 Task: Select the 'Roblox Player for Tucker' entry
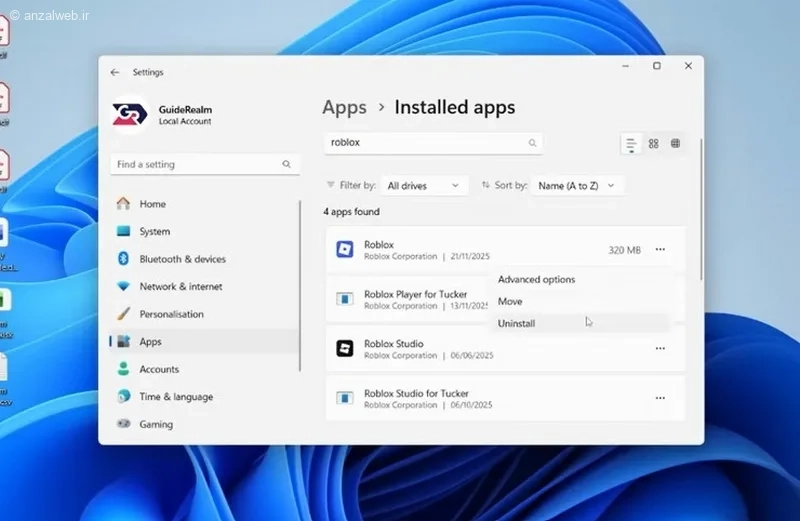(x=407, y=300)
